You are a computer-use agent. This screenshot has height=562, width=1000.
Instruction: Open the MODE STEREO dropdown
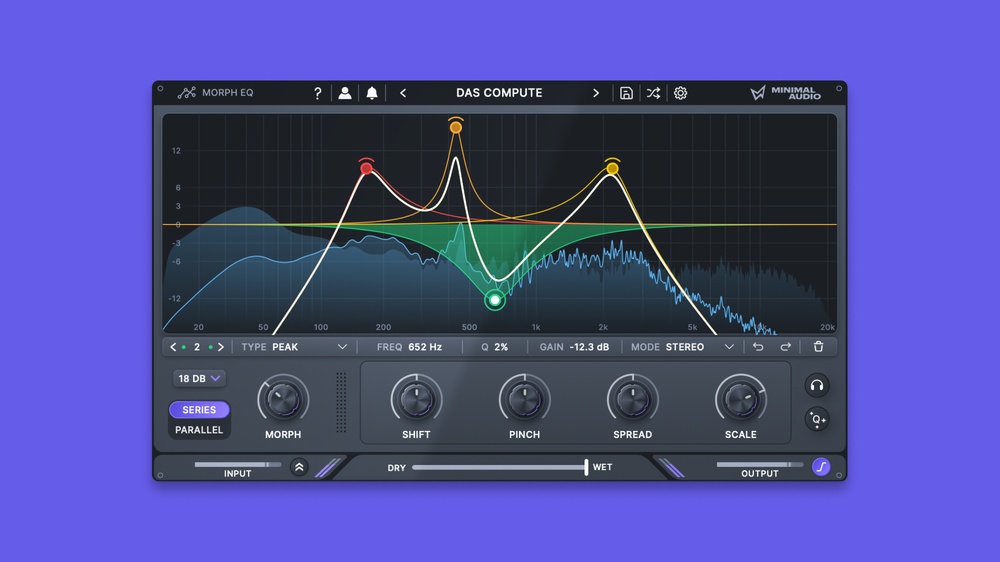pos(682,347)
